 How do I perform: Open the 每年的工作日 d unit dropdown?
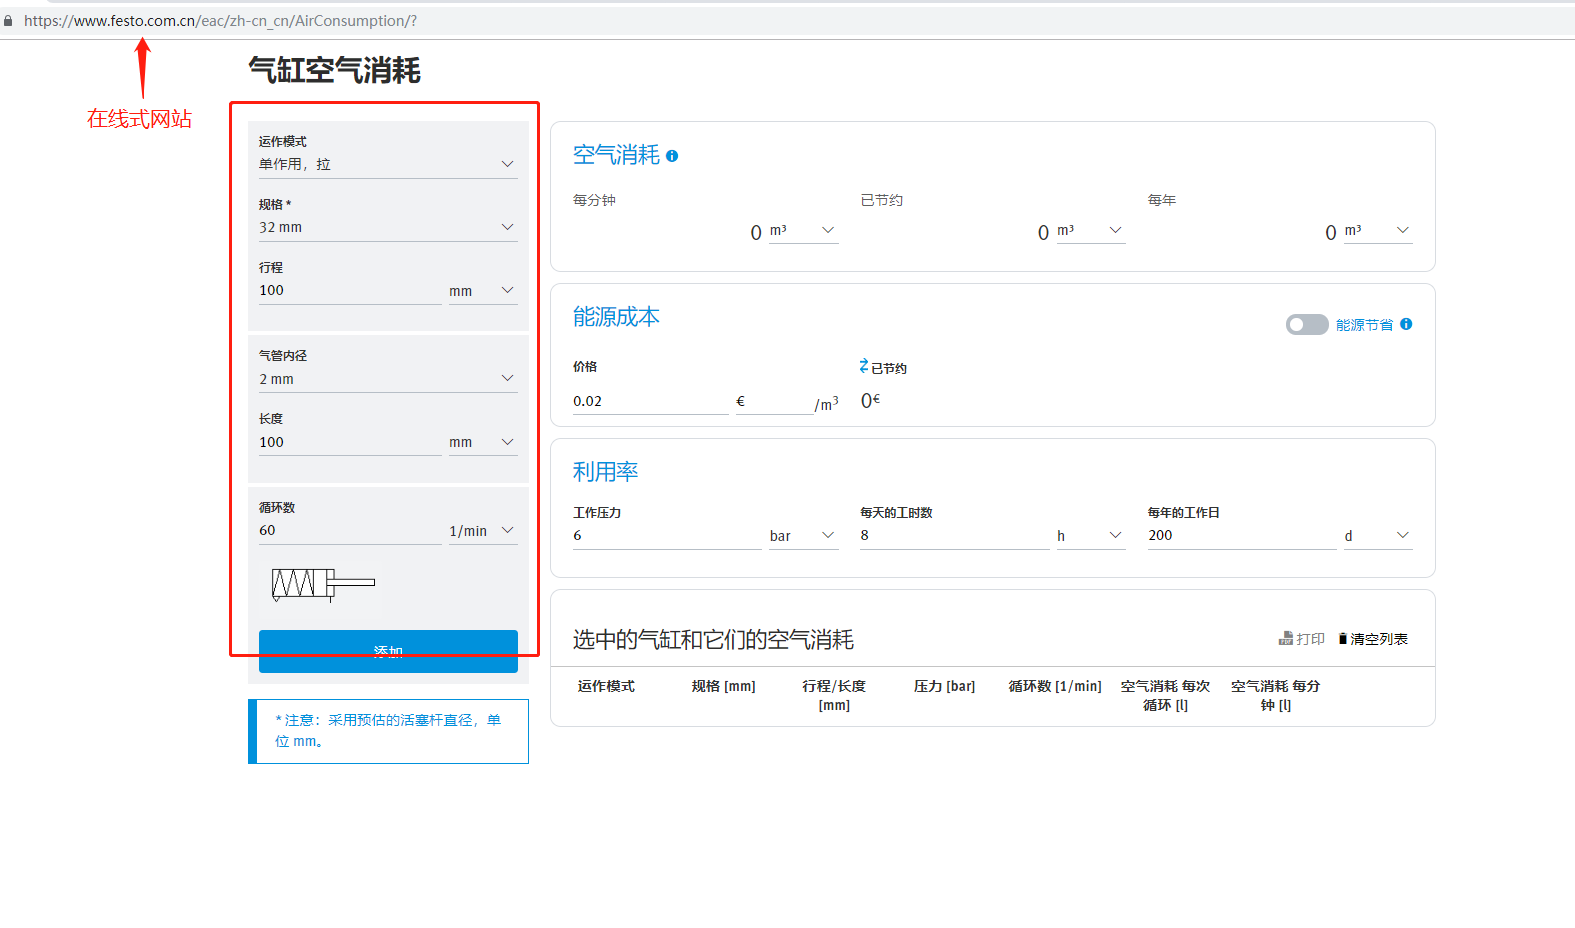pos(1378,536)
